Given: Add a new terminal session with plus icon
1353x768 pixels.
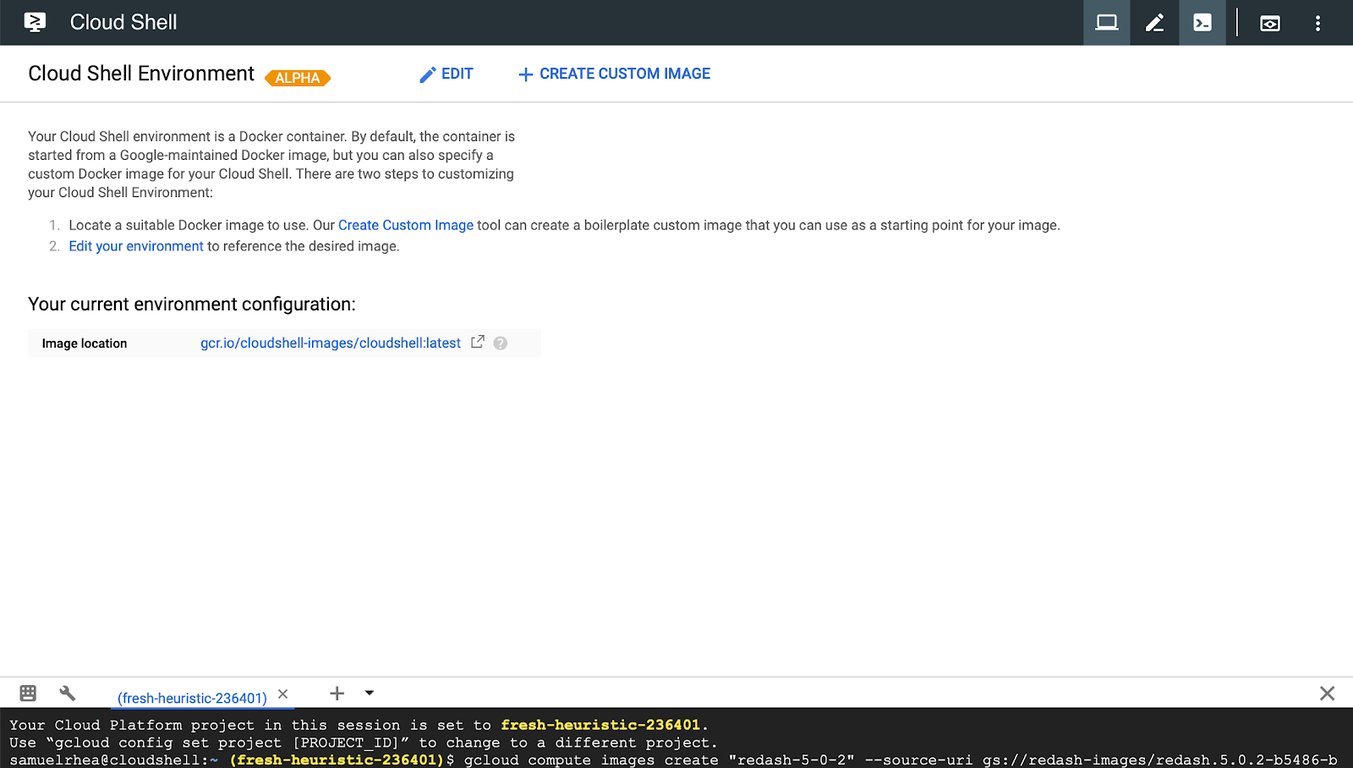Looking at the screenshot, I should pos(337,693).
